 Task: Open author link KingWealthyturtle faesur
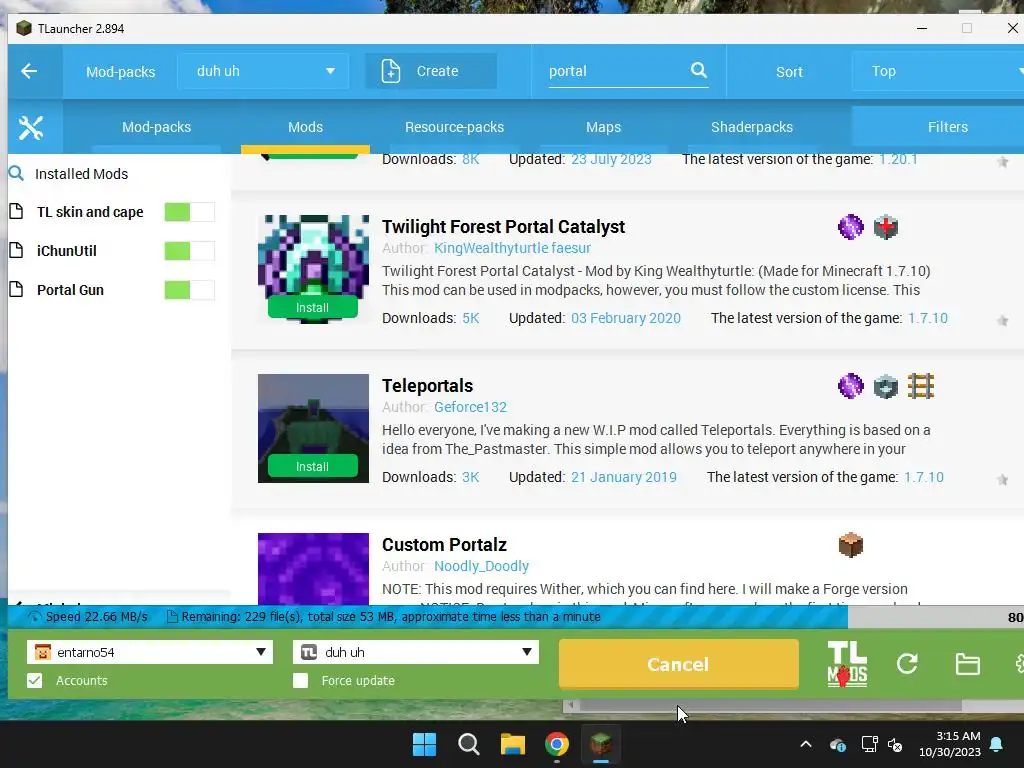coord(512,248)
